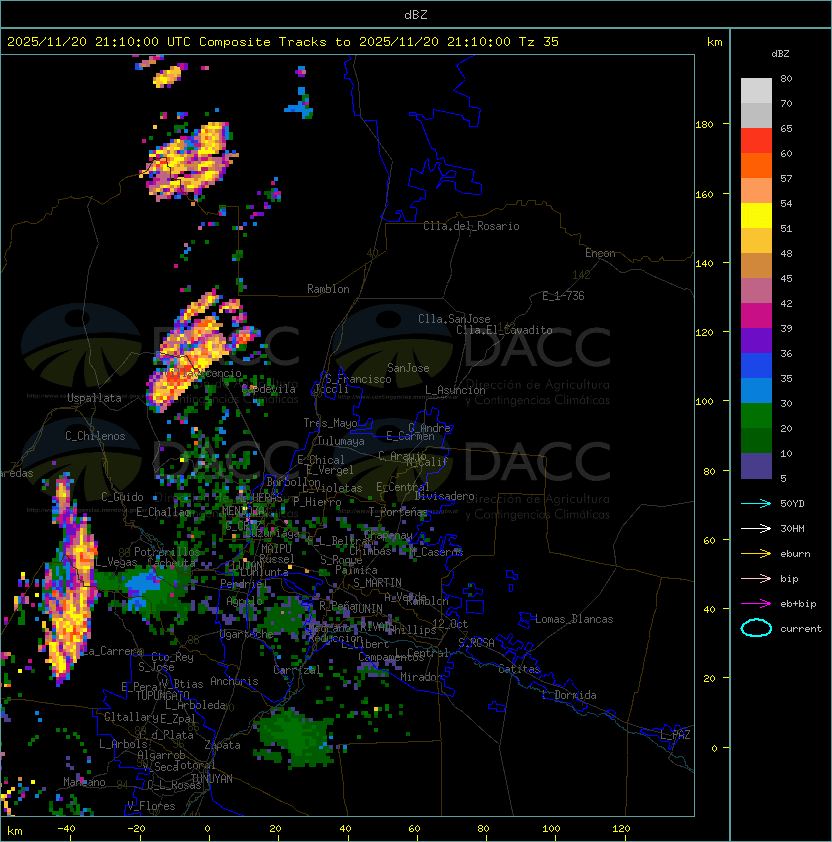Click the L_Dormida label
The image size is (832, 842).
coord(569,695)
